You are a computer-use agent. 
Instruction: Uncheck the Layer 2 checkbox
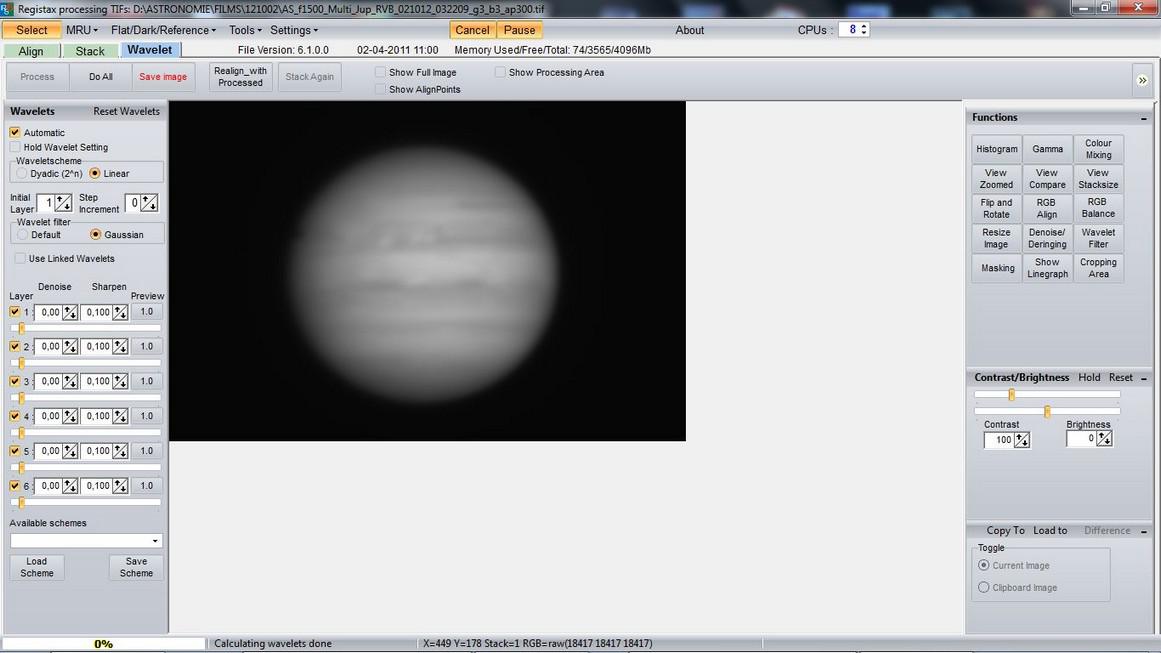click(15, 346)
